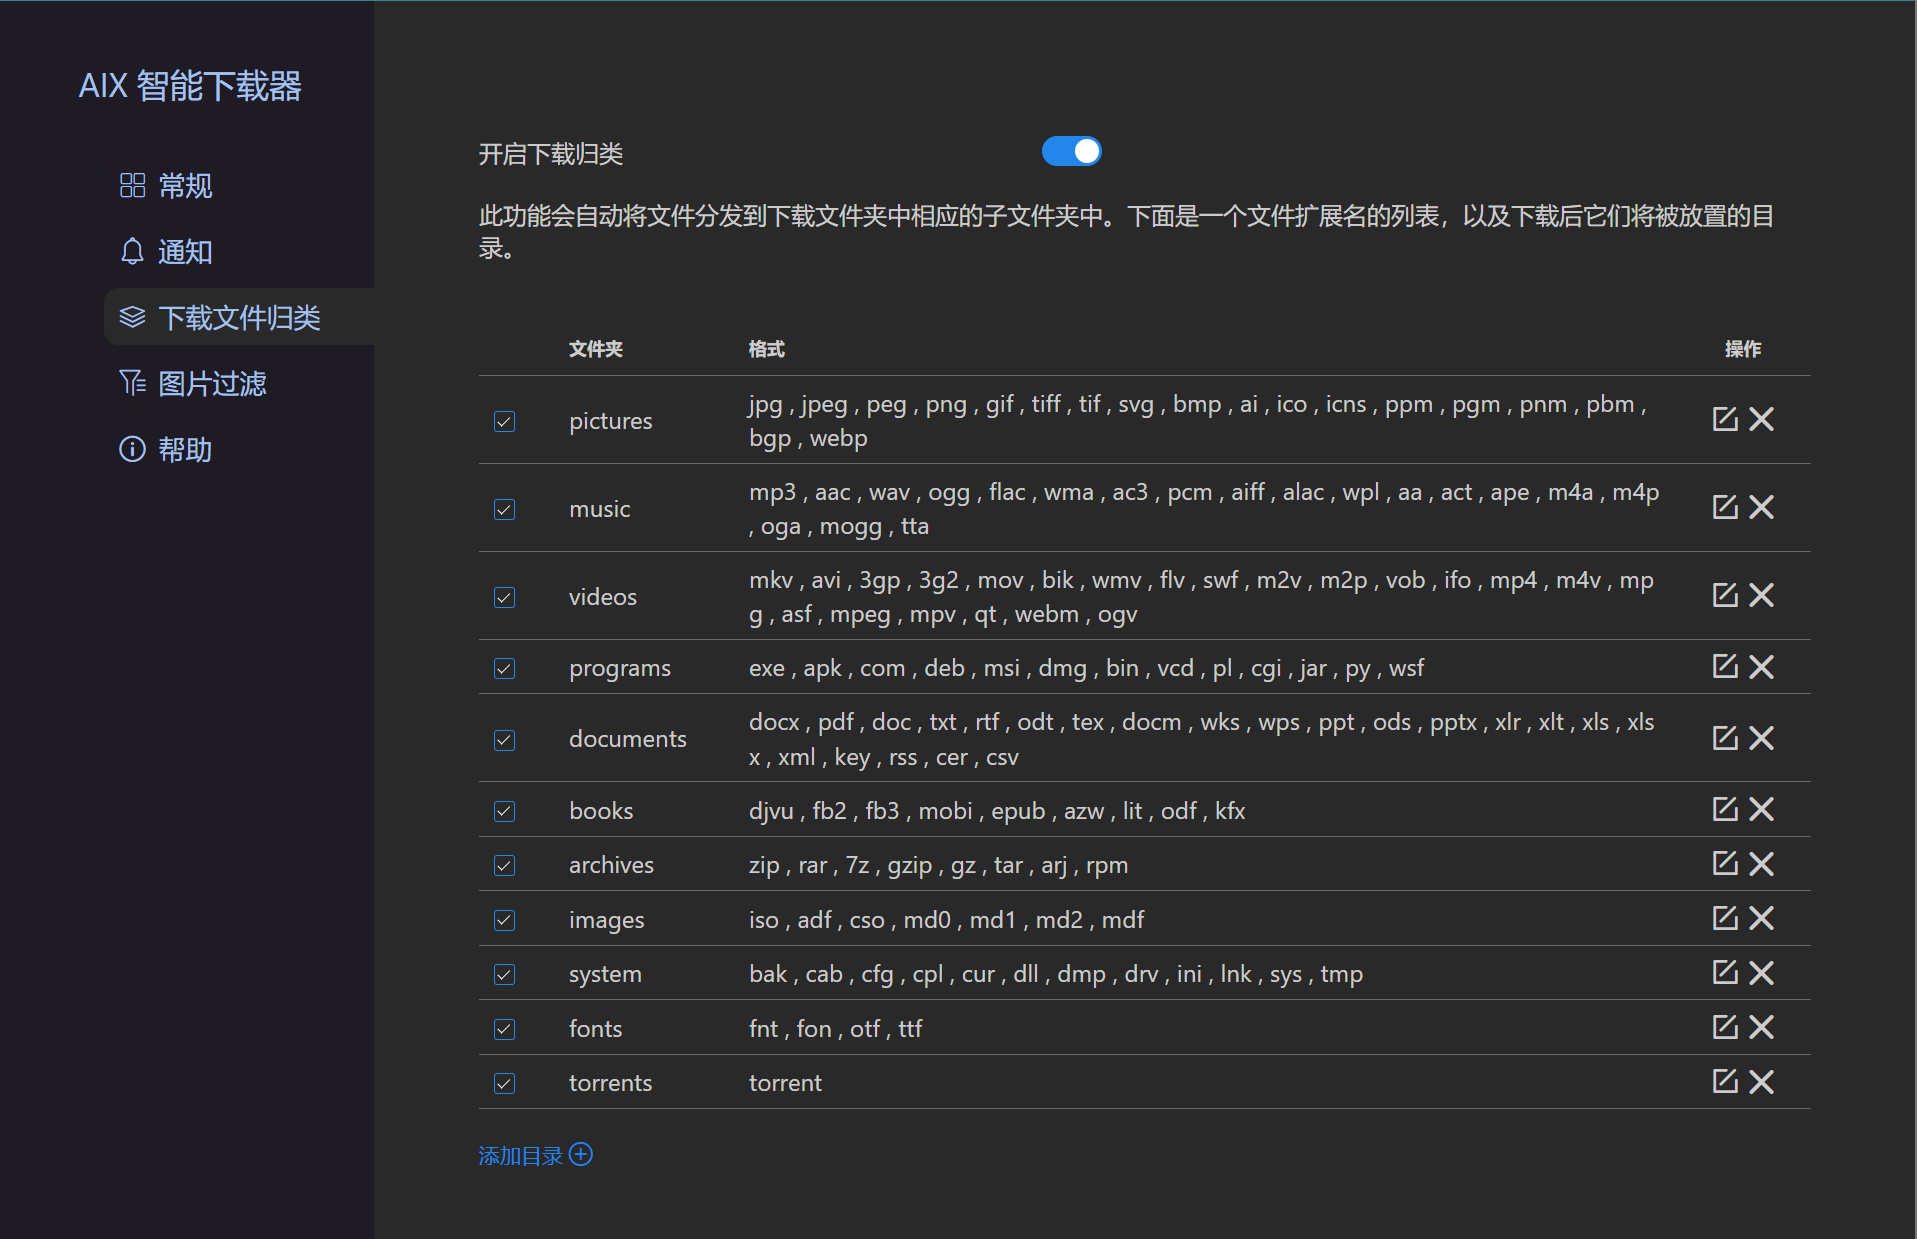Uncheck the programs category checkbox
Viewport: 1917px width, 1239px height.
[504, 668]
